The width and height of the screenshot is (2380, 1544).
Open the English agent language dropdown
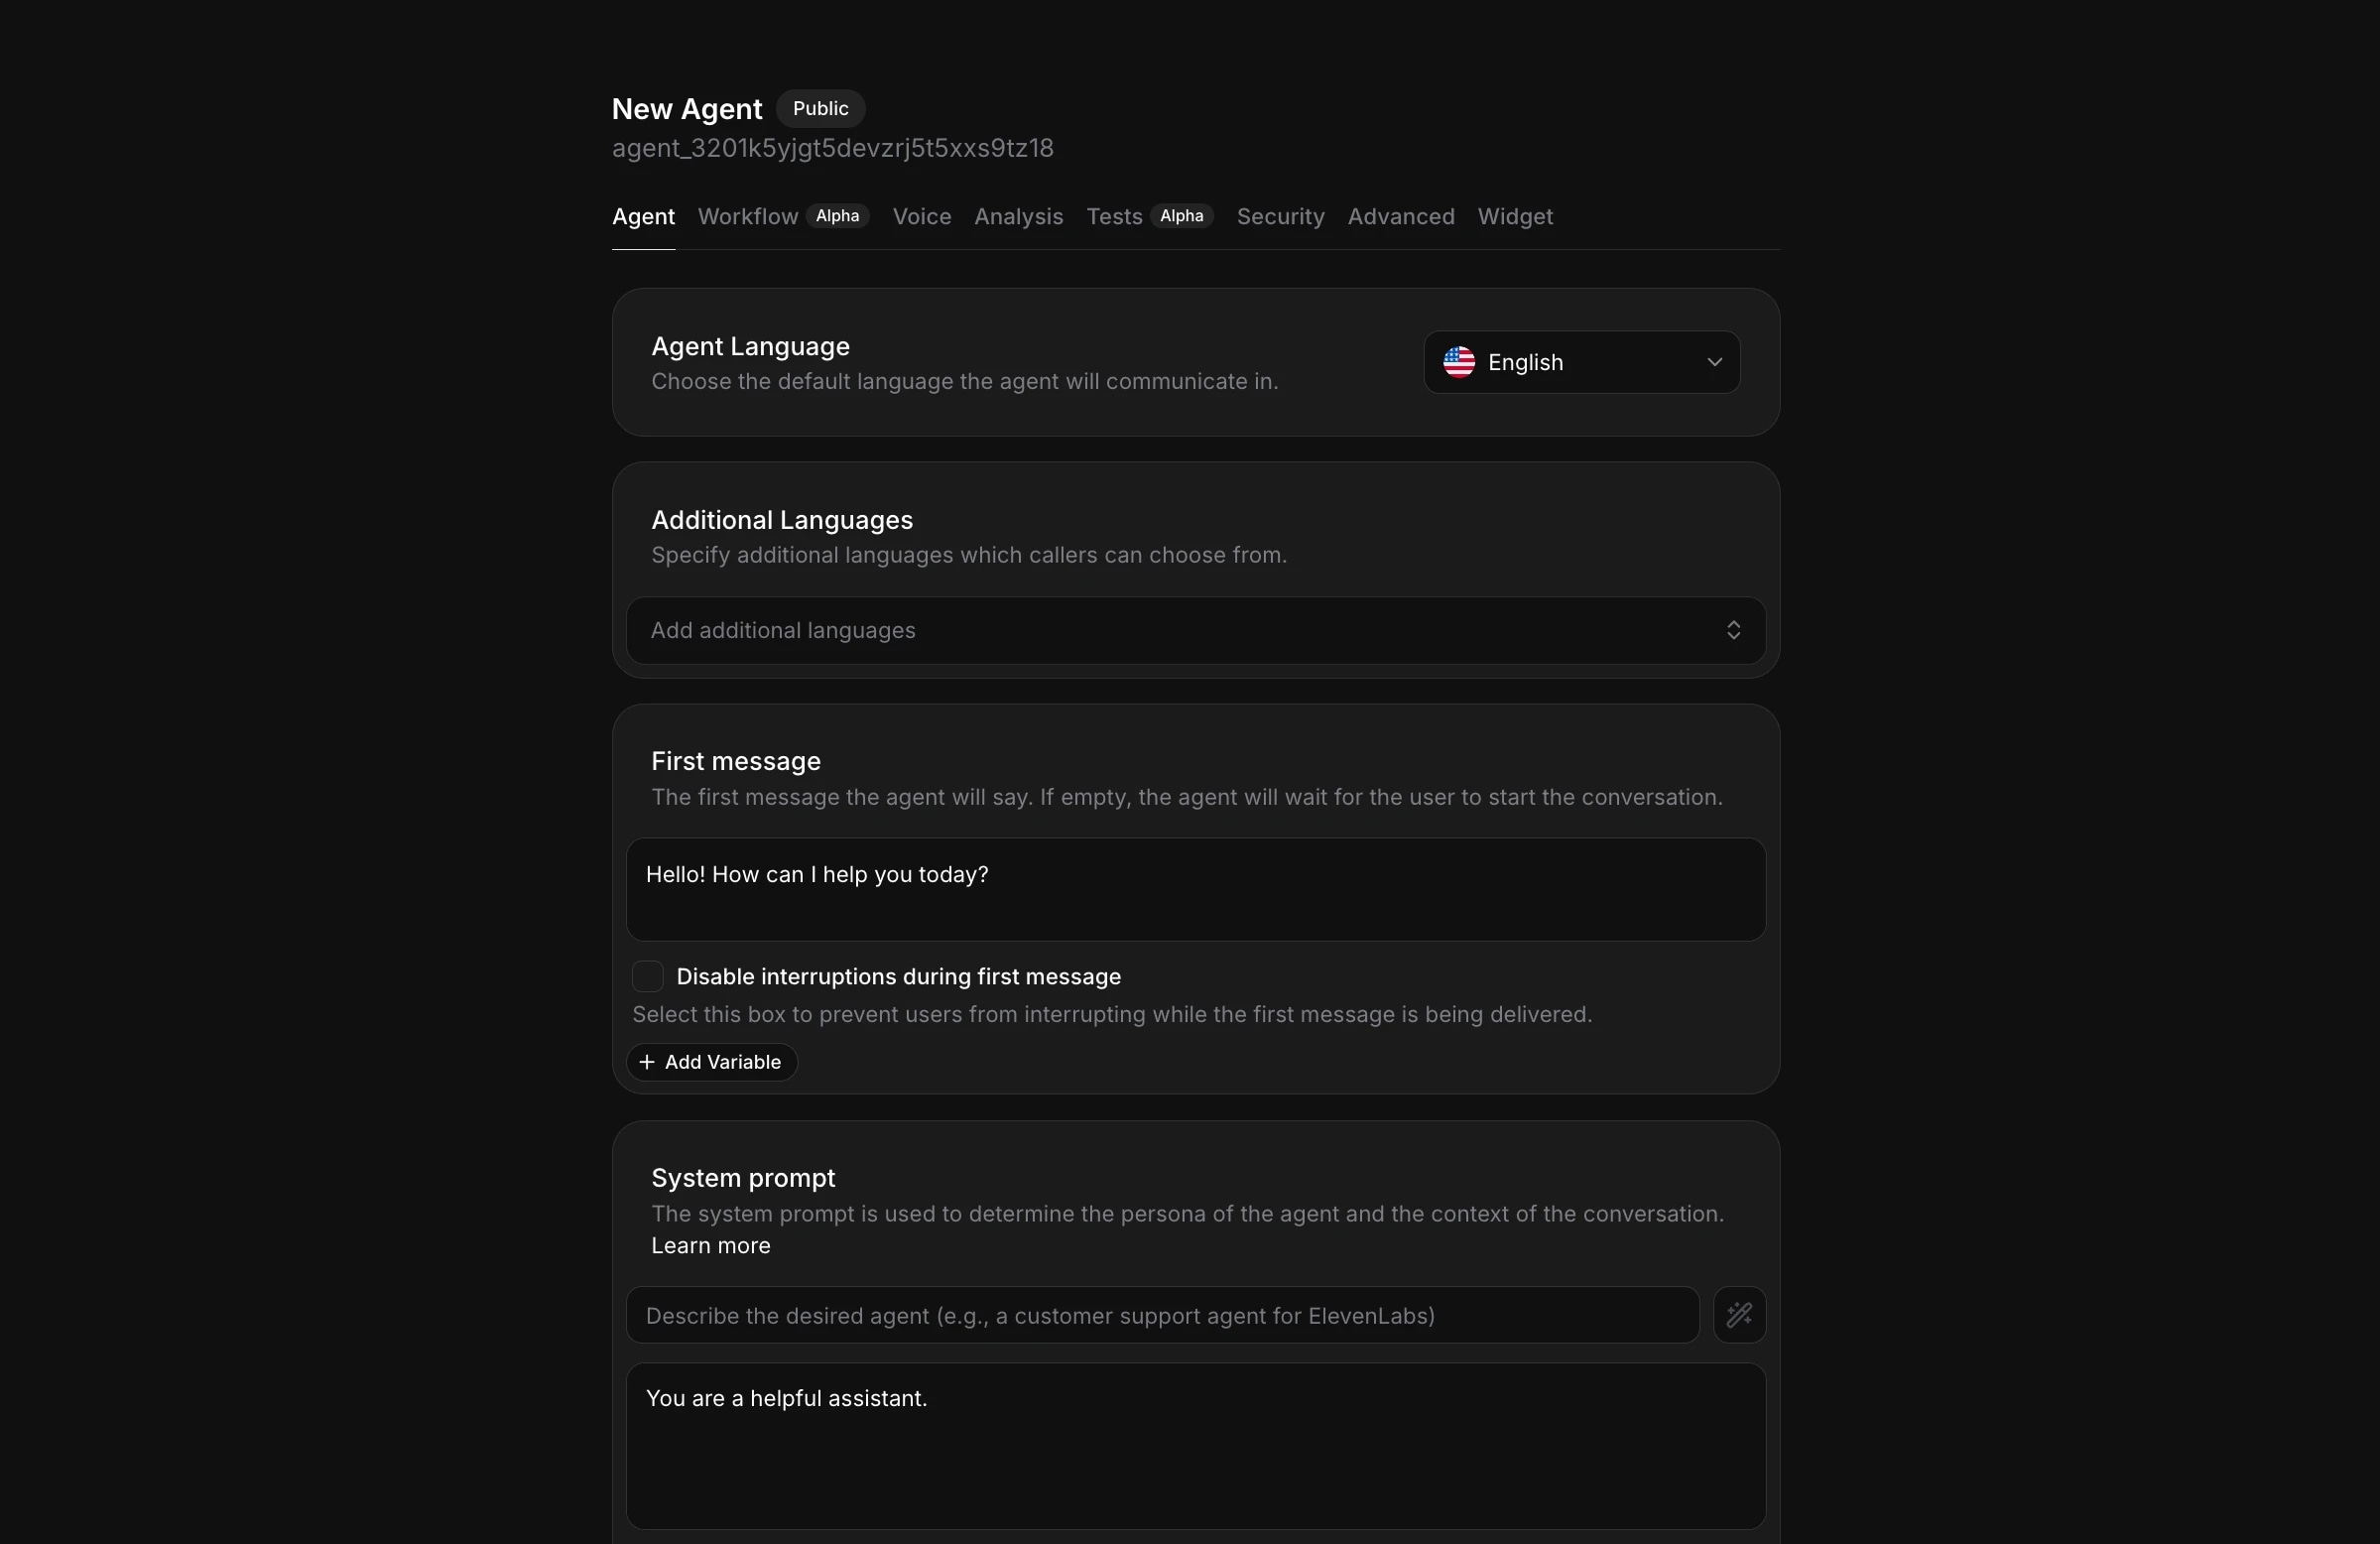tap(1582, 362)
